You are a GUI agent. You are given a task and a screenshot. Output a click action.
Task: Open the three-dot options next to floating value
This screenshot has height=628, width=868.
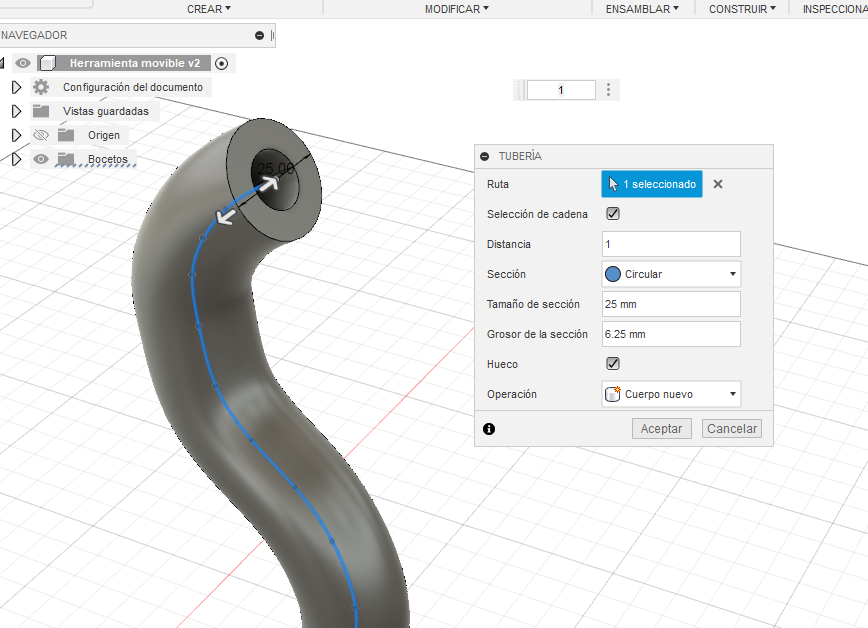pos(608,90)
